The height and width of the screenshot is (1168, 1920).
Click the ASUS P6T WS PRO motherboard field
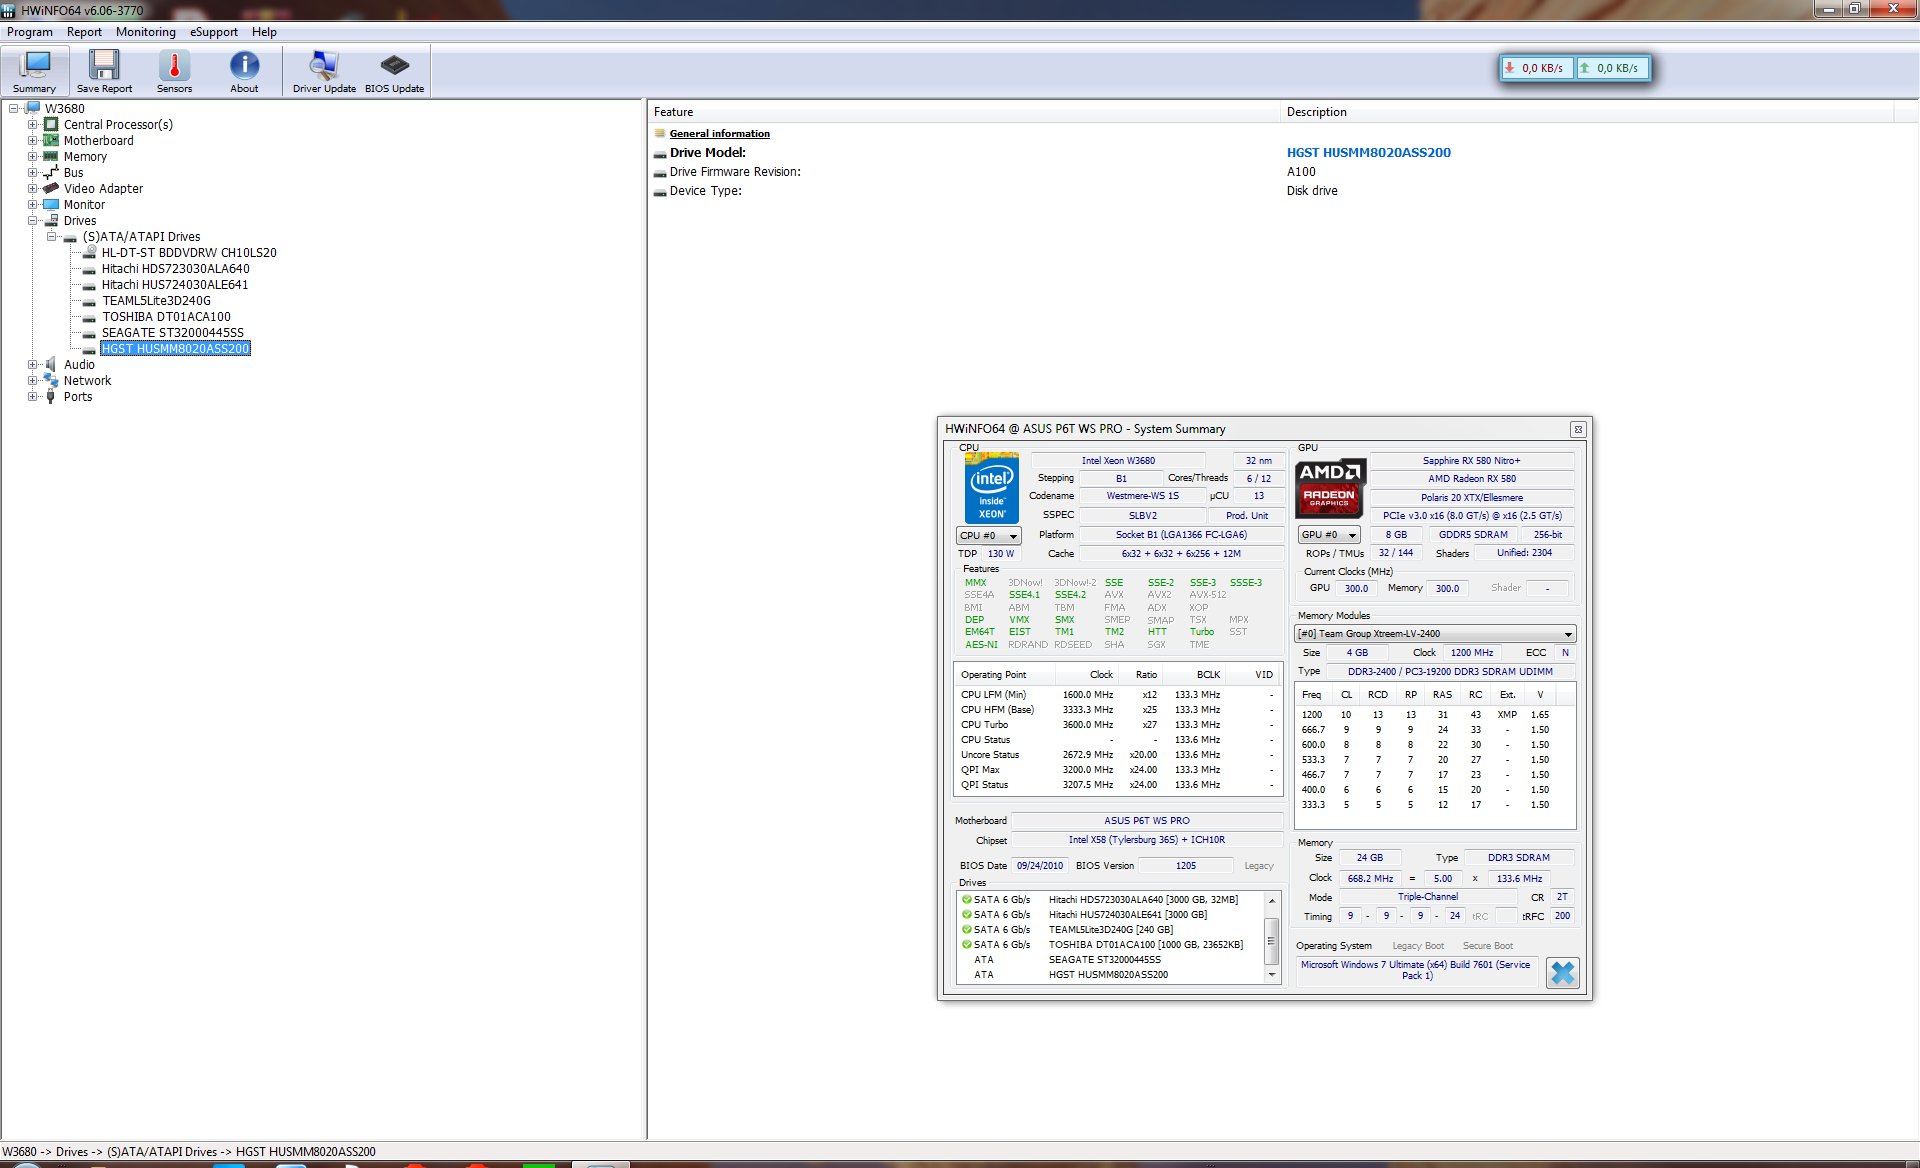[1147, 821]
